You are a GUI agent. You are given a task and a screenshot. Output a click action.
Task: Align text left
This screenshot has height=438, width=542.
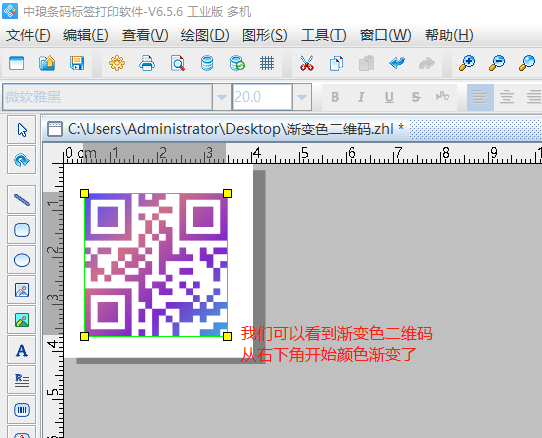point(480,97)
